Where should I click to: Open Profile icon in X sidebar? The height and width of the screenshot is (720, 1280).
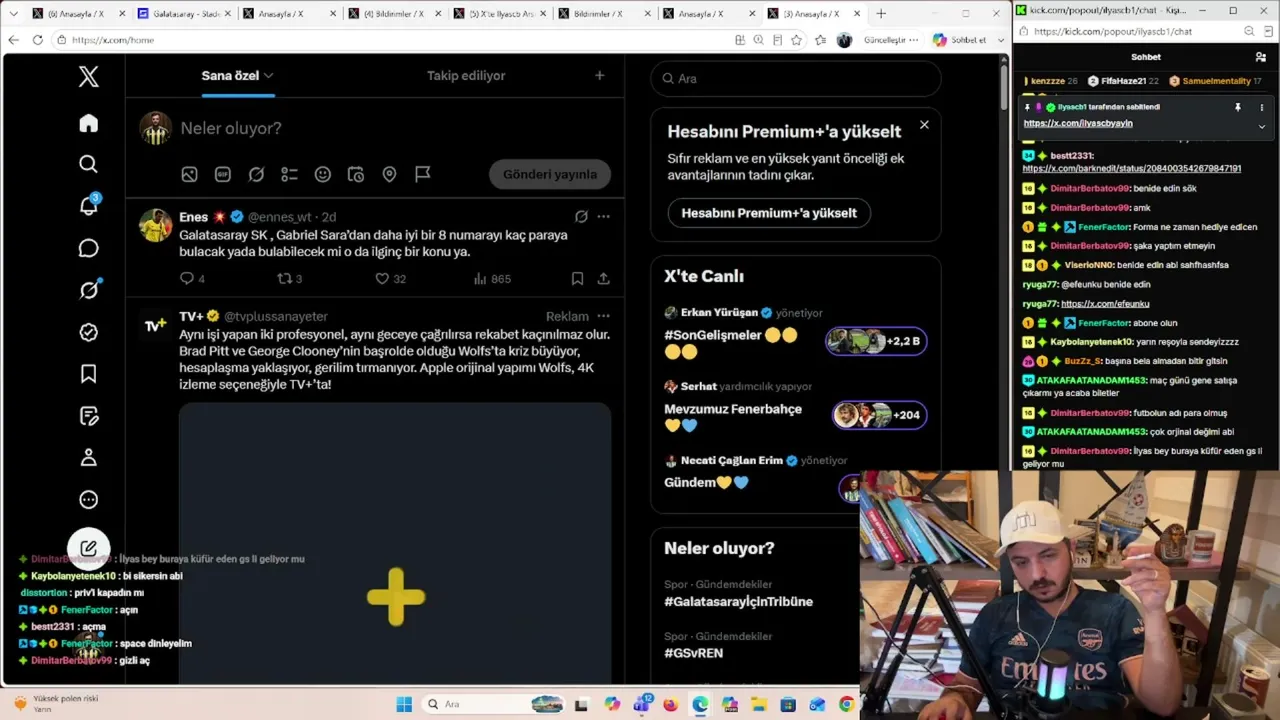89,458
